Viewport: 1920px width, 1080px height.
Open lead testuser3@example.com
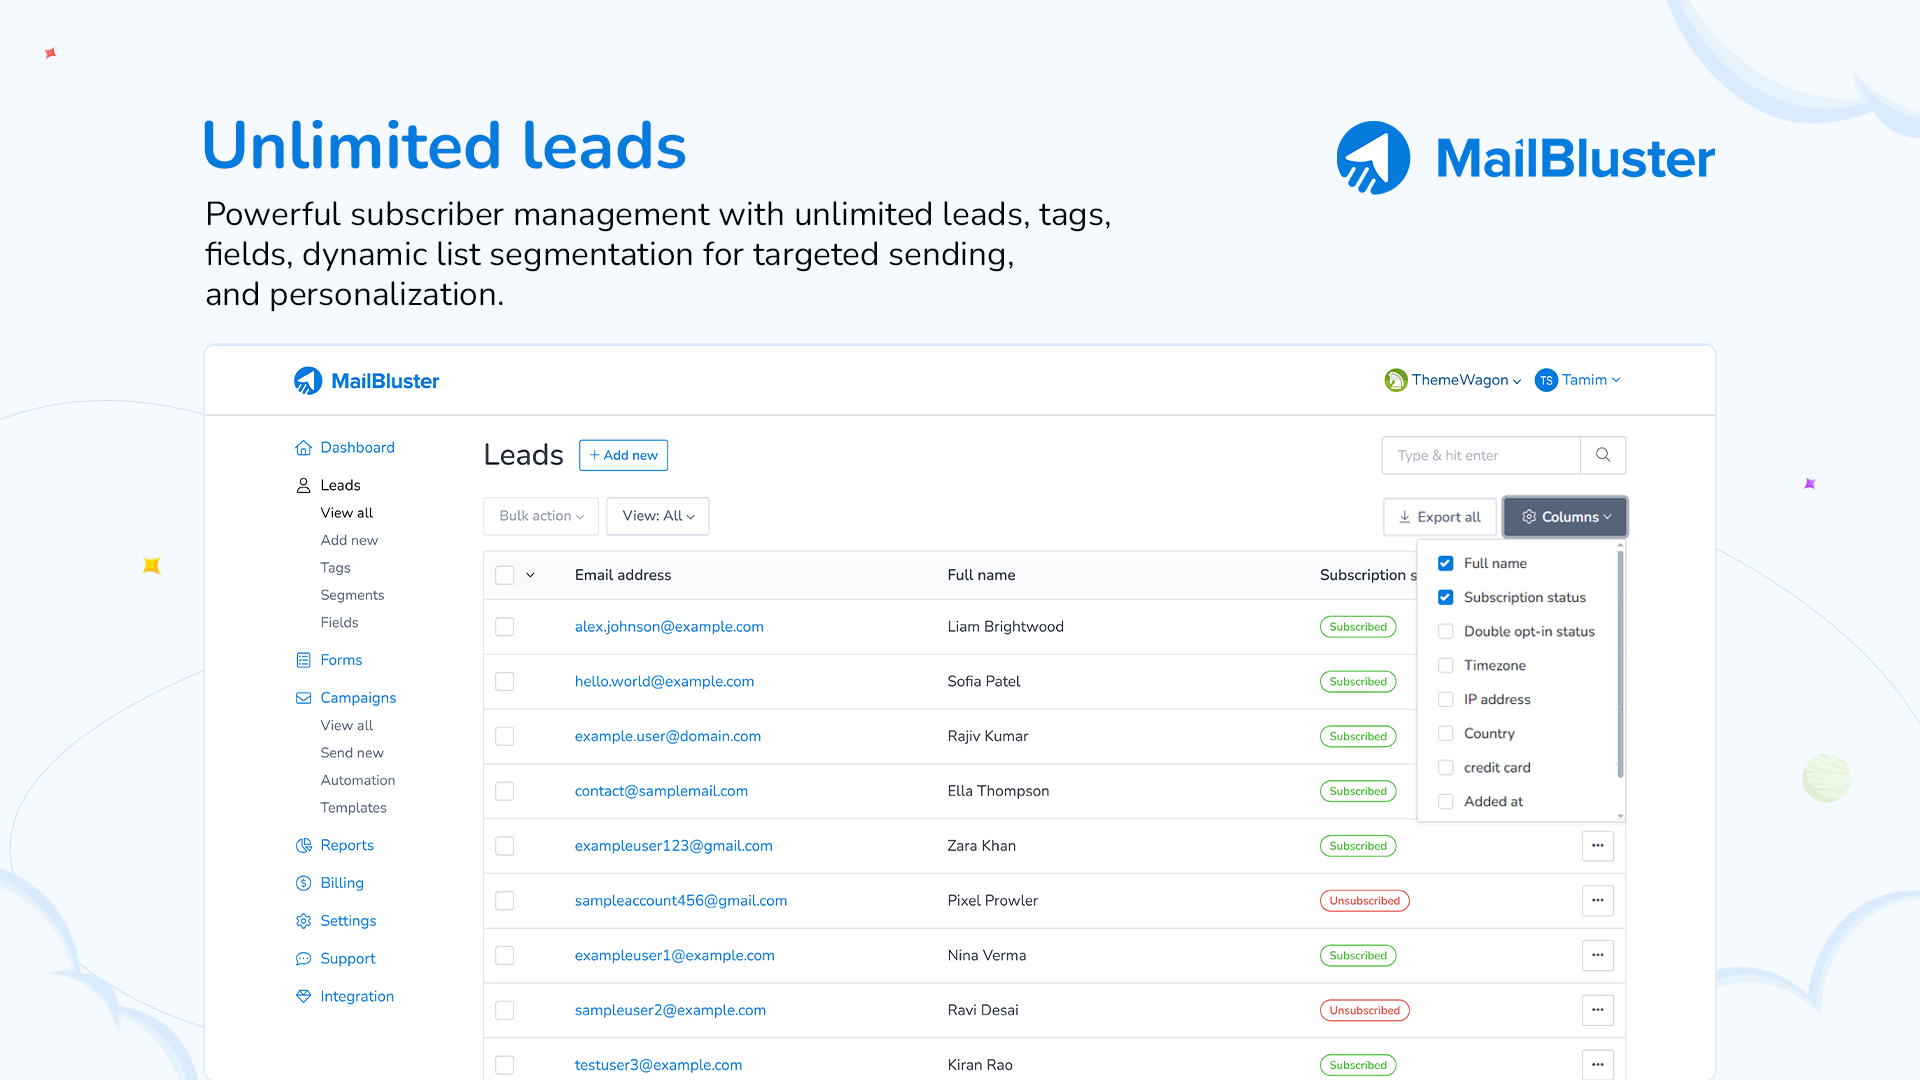658,1065
